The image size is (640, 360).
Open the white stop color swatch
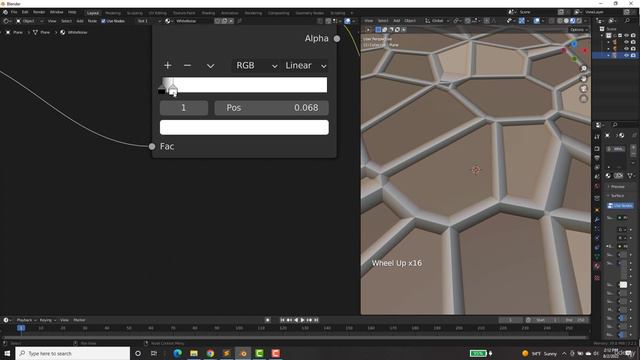[x=244, y=127]
